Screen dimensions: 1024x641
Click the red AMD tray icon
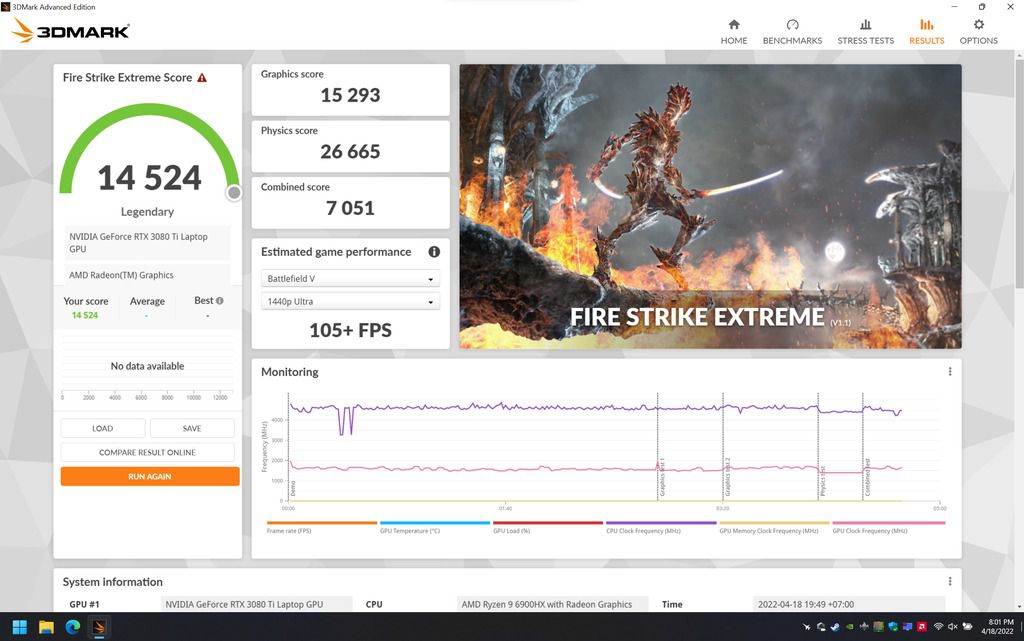click(x=921, y=627)
